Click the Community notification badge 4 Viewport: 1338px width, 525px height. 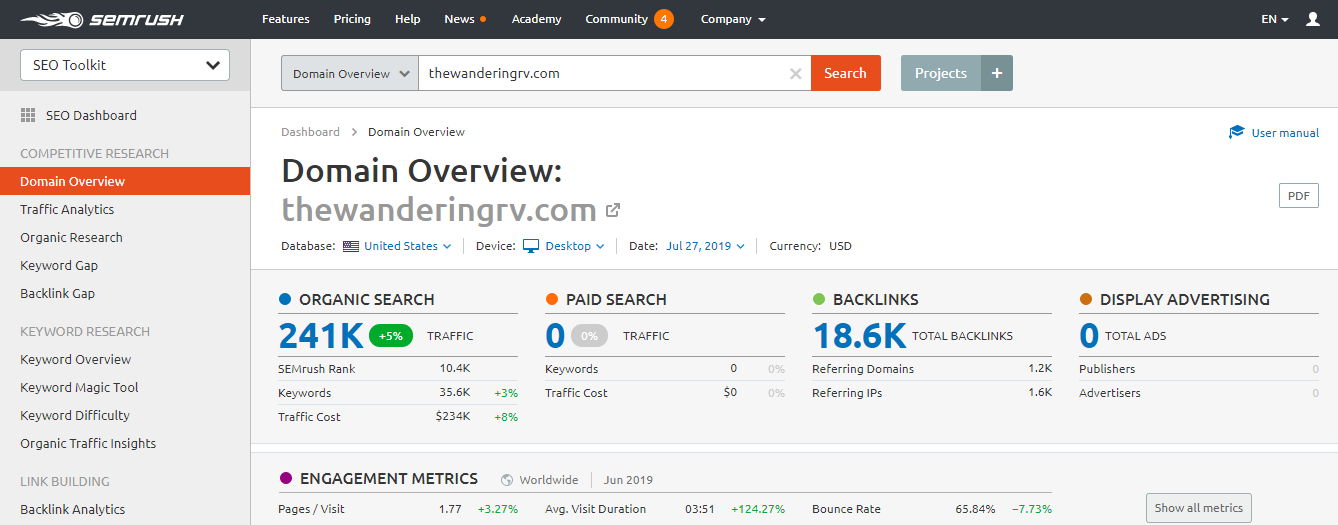tap(664, 19)
